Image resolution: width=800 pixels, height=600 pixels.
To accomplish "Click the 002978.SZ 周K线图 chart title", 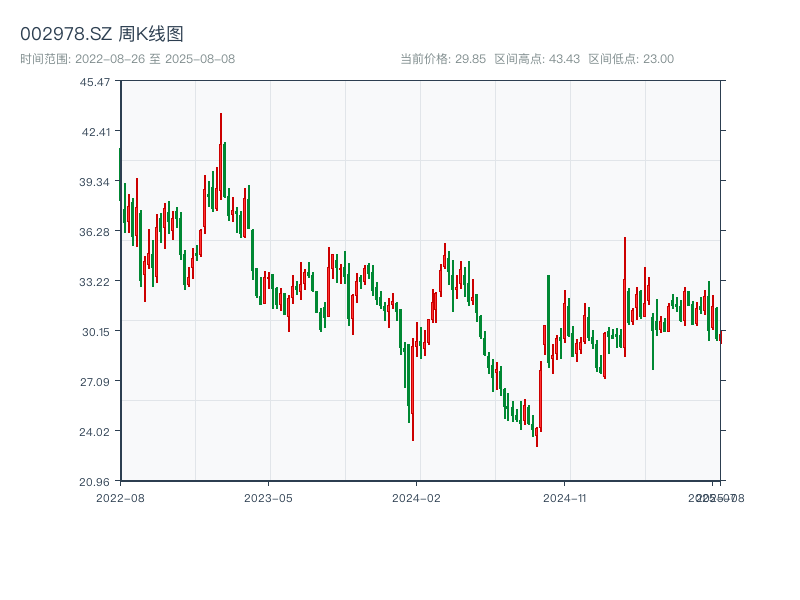I will pyautogui.click(x=102, y=35).
